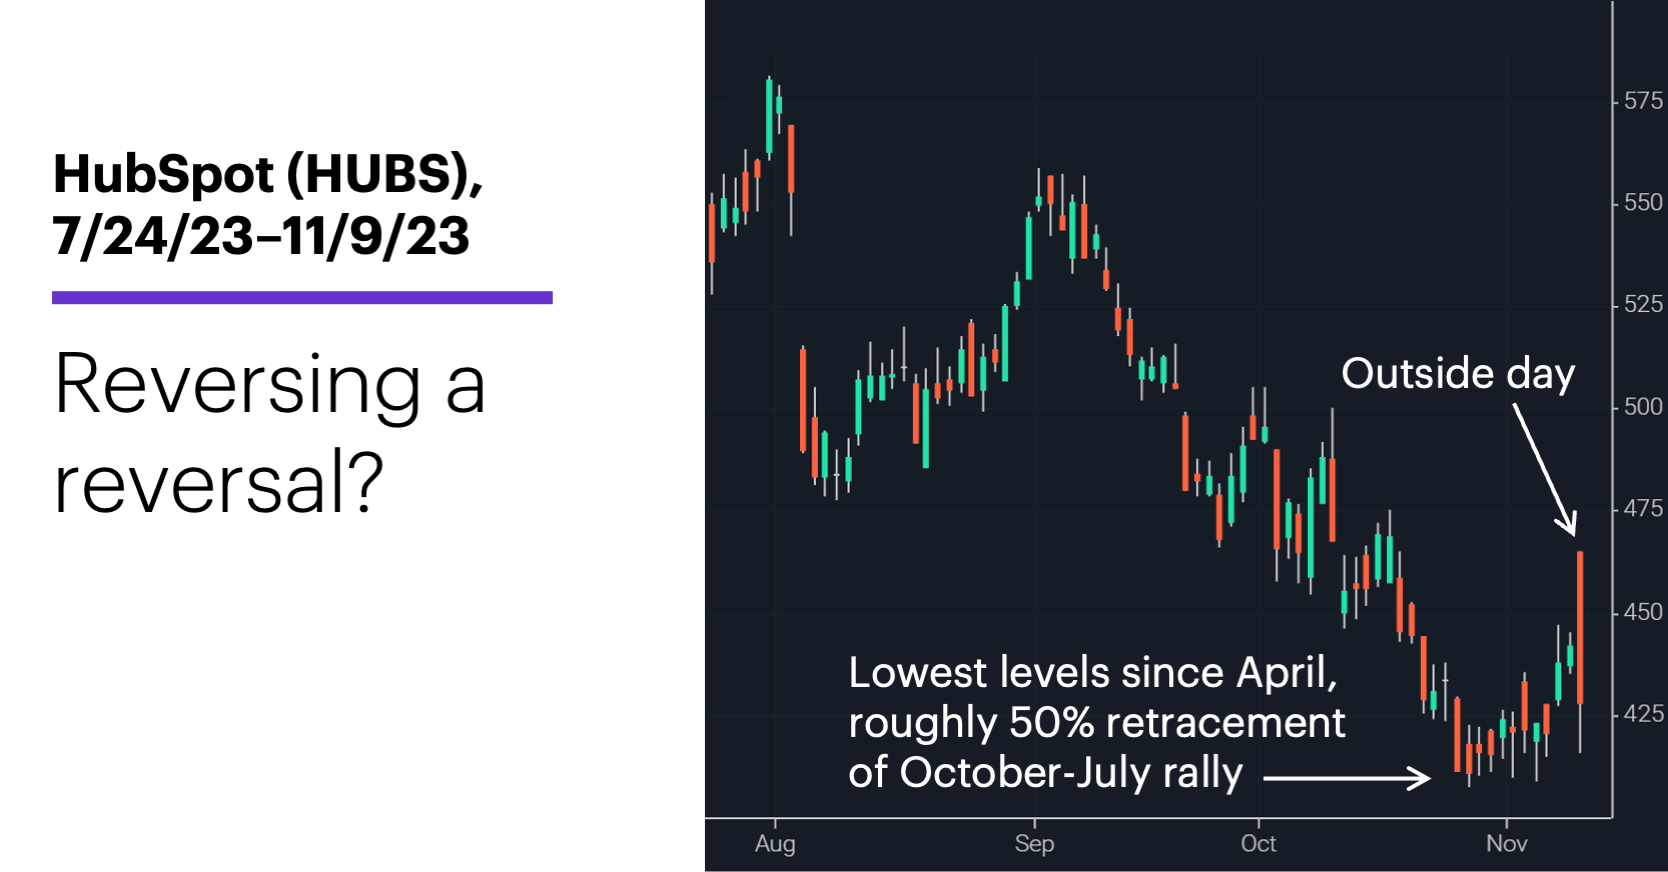The image size is (1668, 872).
Task: Click the 475 price axis label
Action: pos(1643,509)
